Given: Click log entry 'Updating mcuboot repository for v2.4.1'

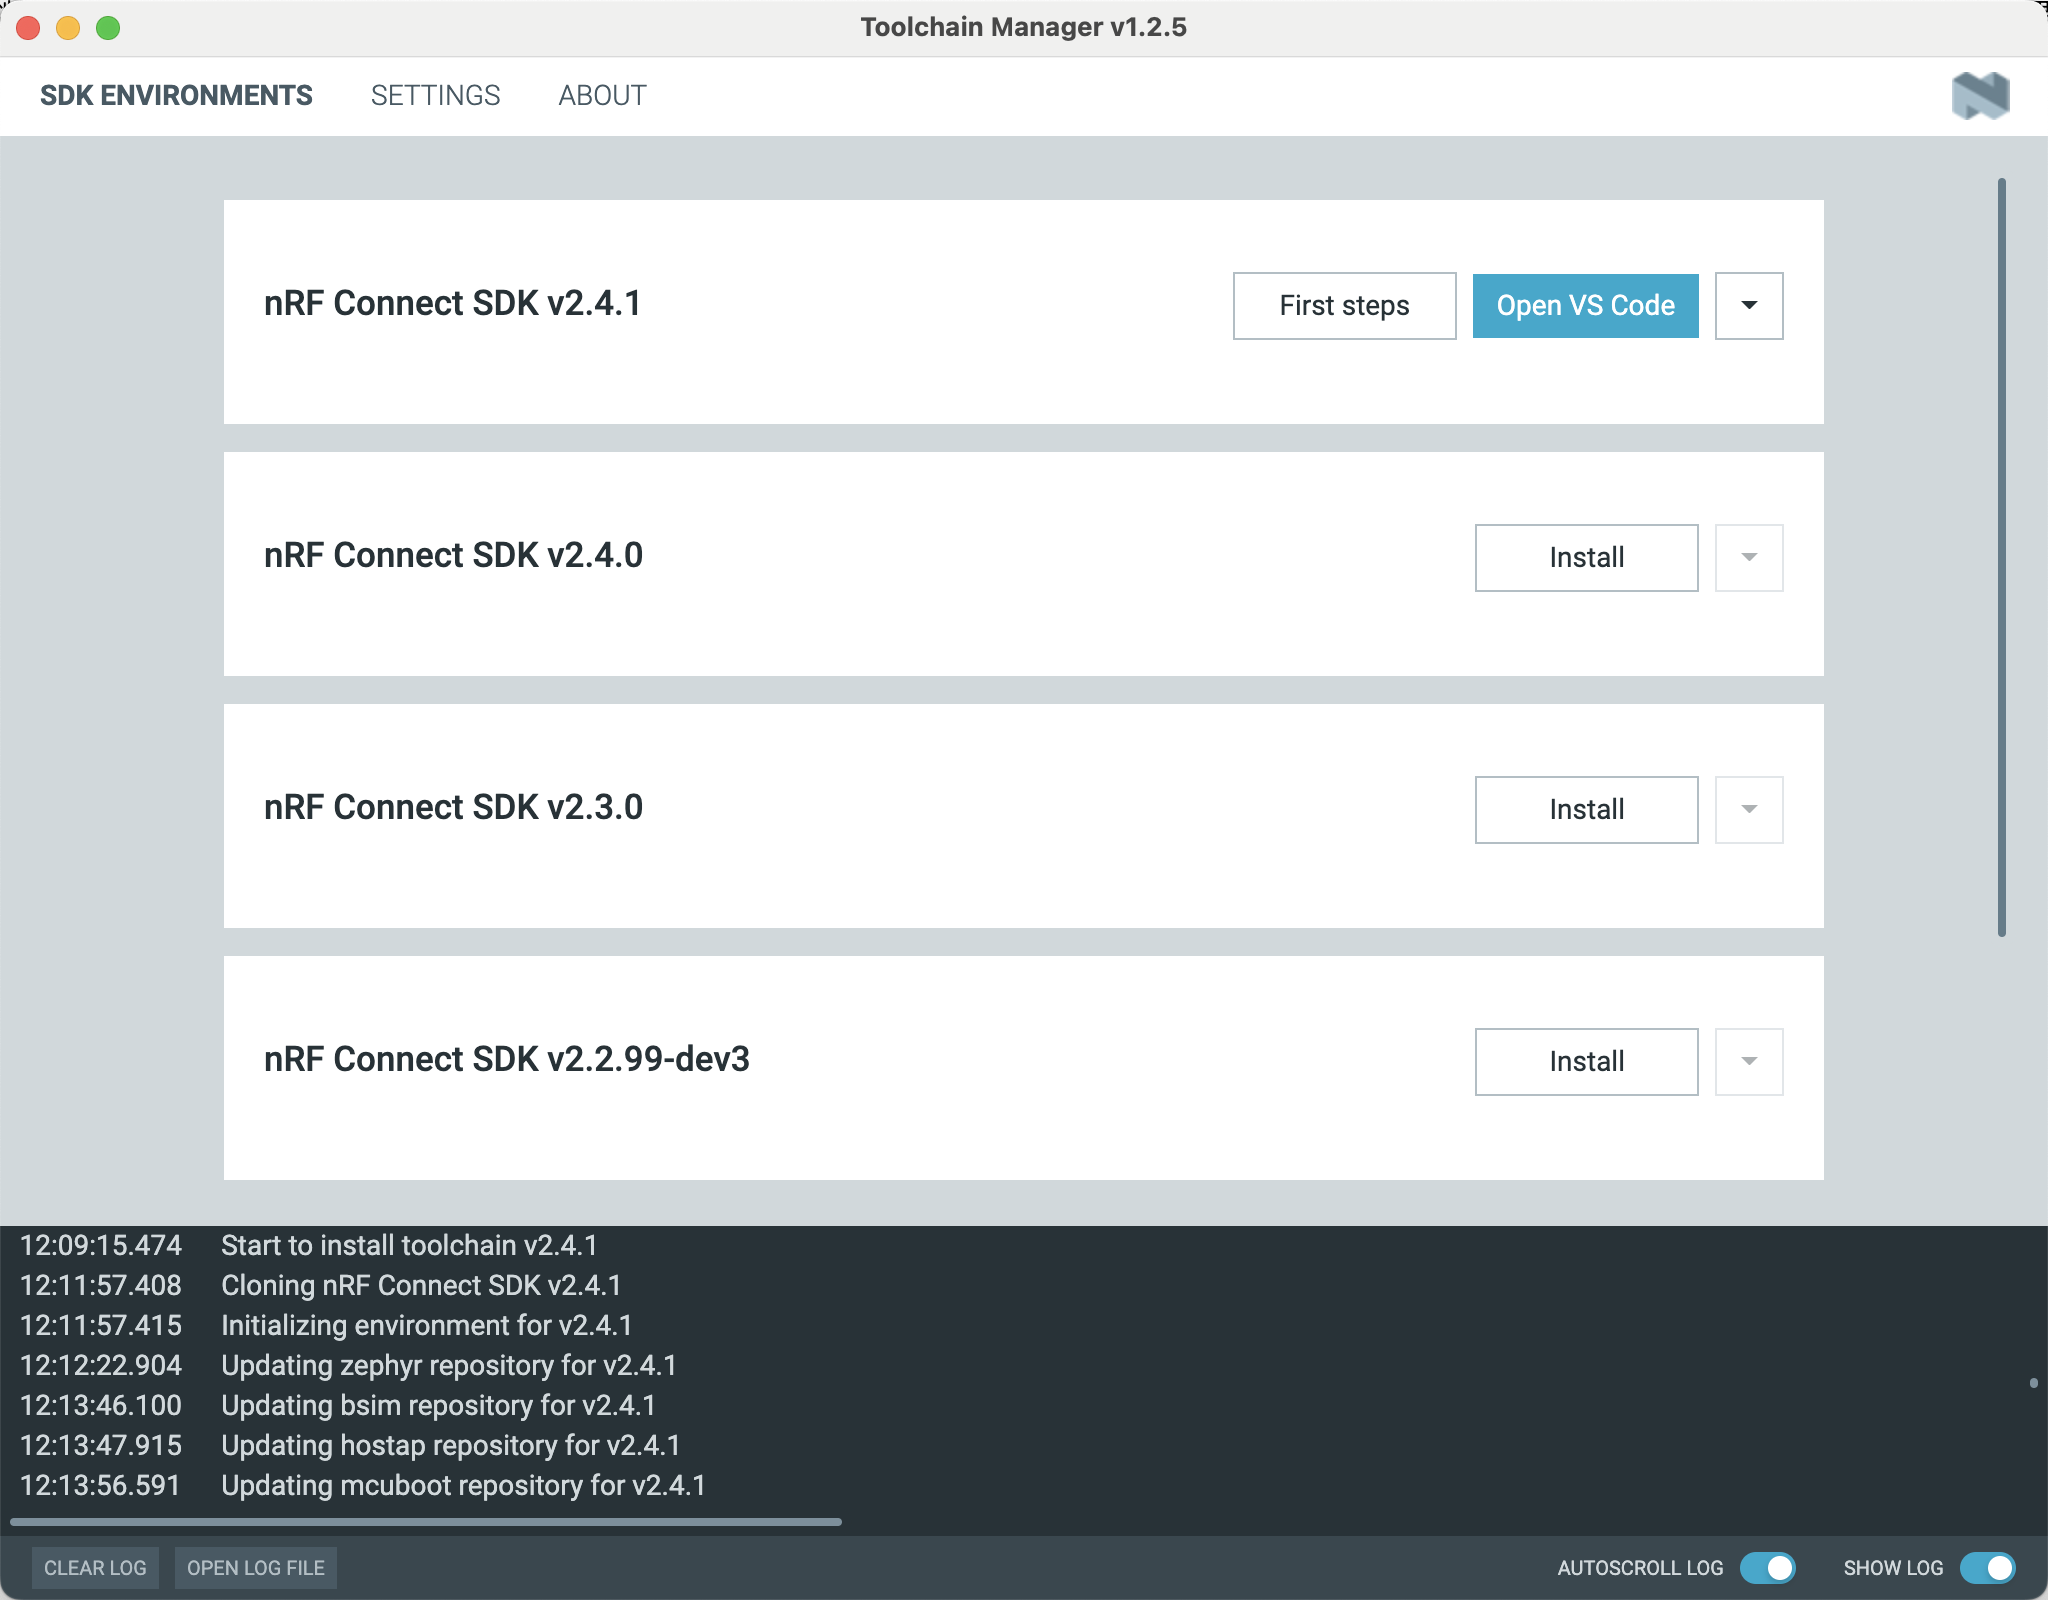Looking at the screenshot, I should click(x=463, y=1485).
